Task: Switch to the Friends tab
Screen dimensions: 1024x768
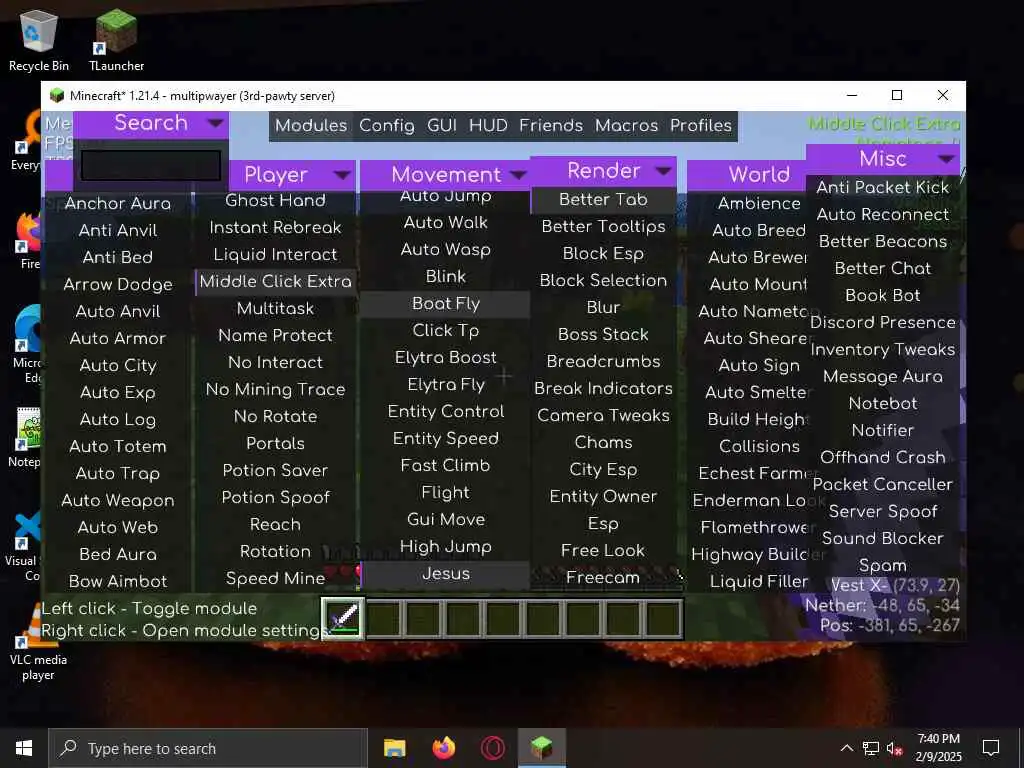Action: [x=551, y=125]
